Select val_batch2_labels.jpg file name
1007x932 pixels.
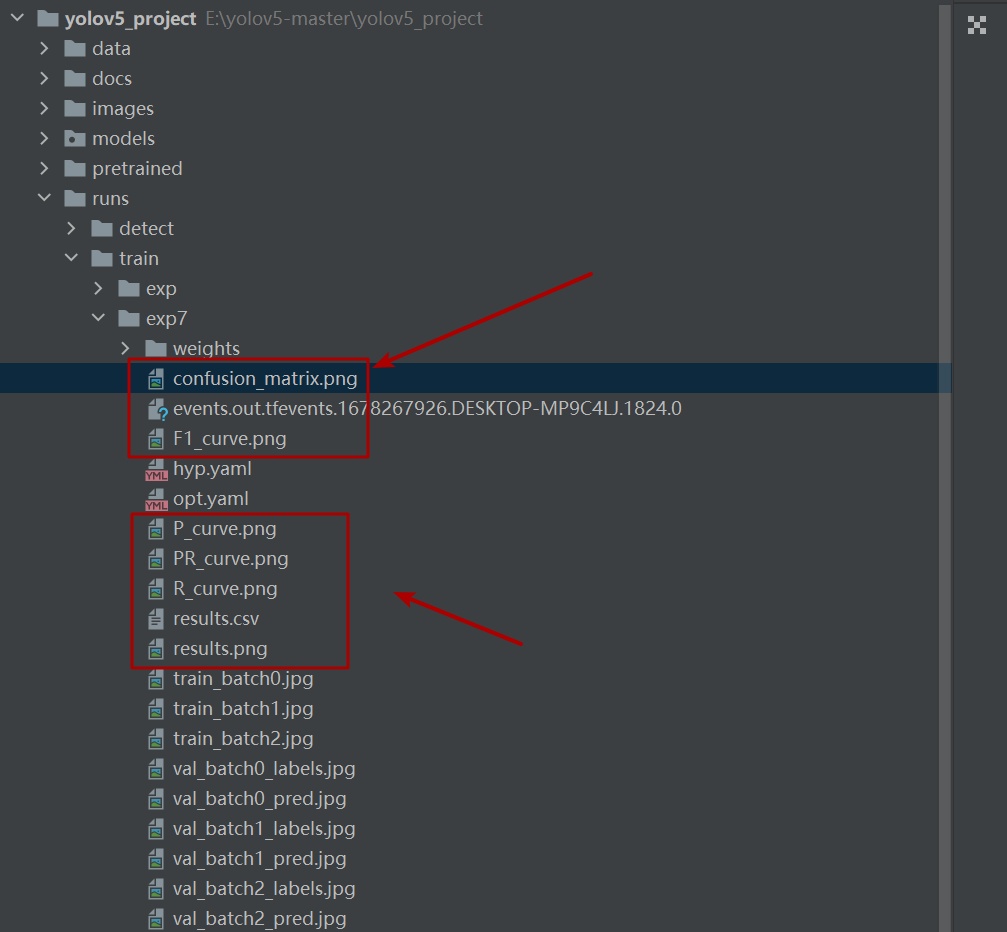[264, 889]
